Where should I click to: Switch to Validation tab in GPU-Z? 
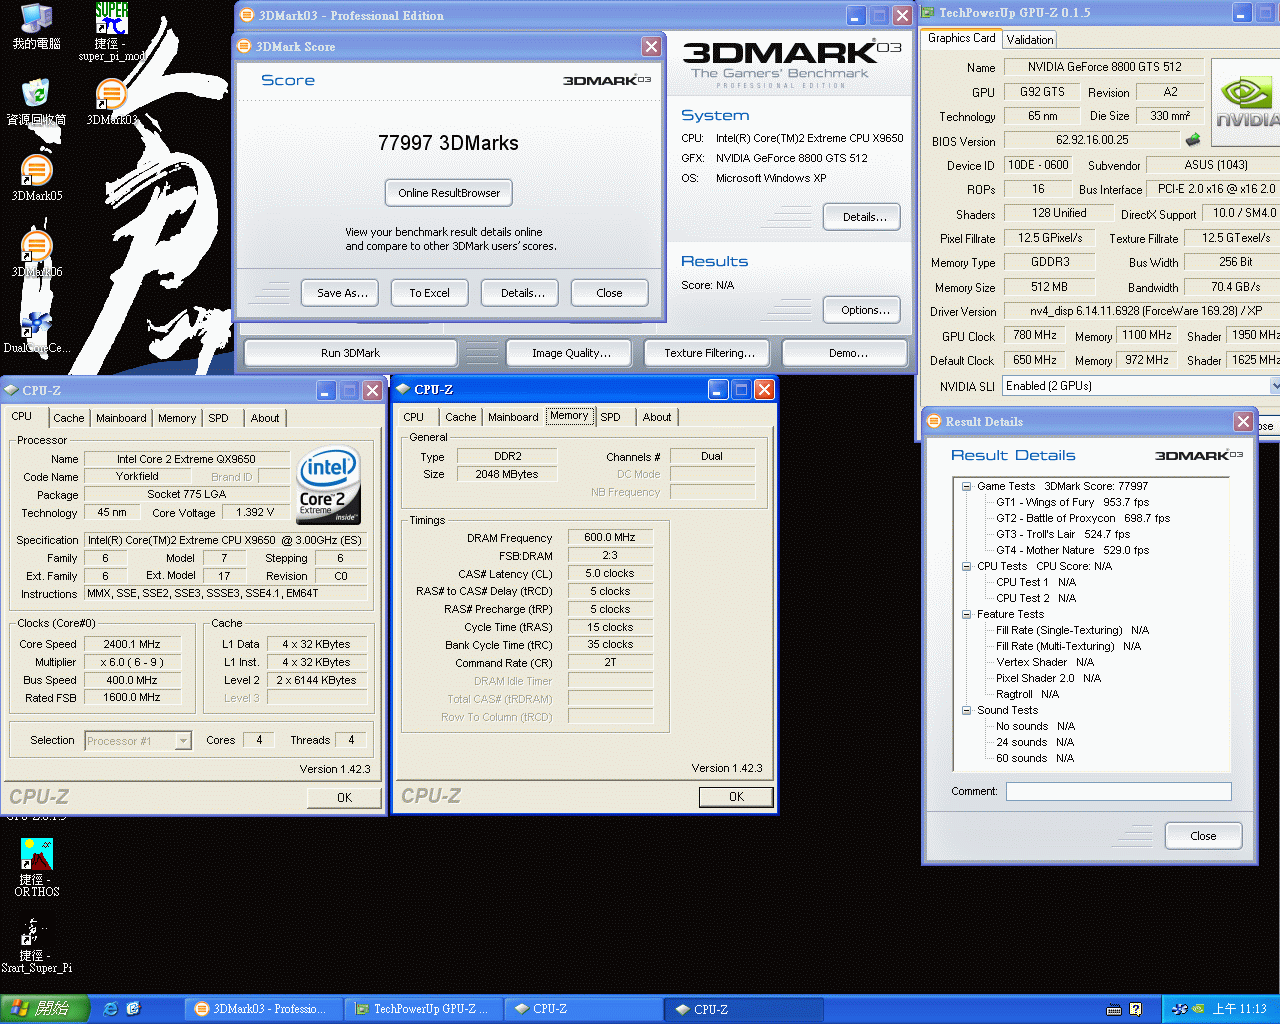tap(1030, 40)
